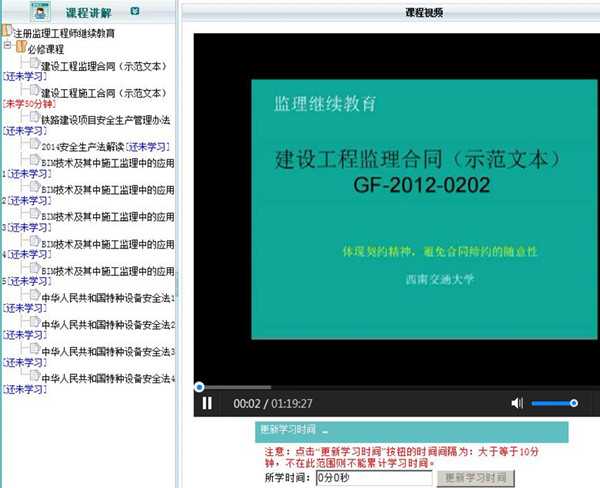This screenshot has width=600, height=488.
Task: Click 还未学习 status under 建设工程监理合同
Action: tap(24, 77)
